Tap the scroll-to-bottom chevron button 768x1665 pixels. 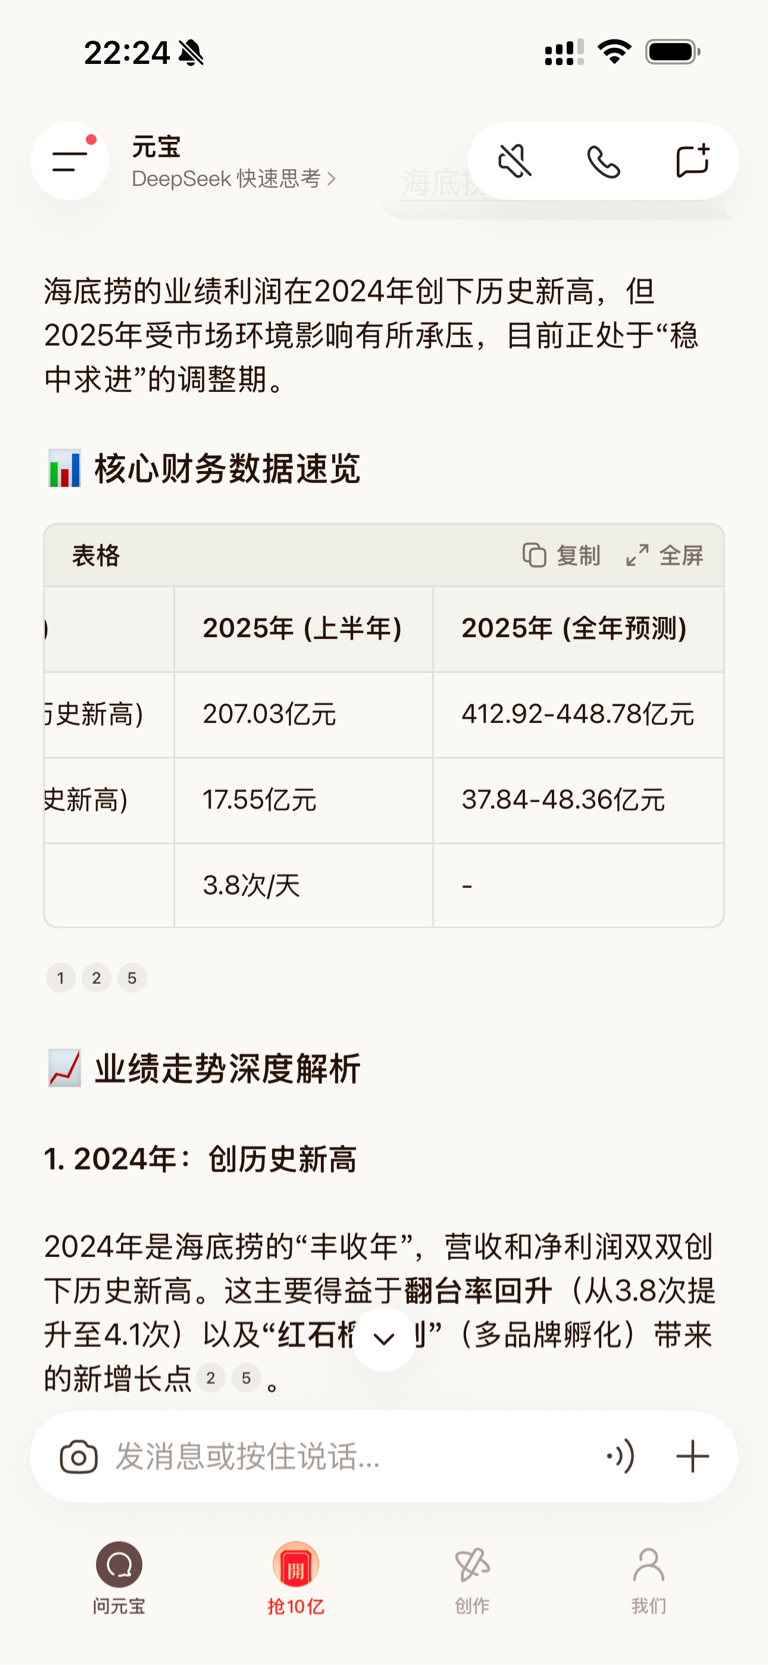click(x=384, y=1338)
